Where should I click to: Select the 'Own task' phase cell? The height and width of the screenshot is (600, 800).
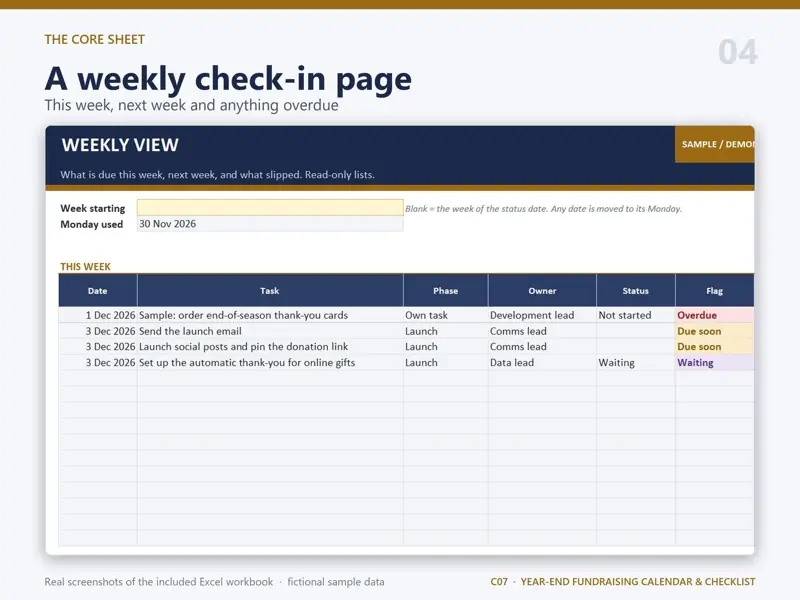click(x=445, y=315)
